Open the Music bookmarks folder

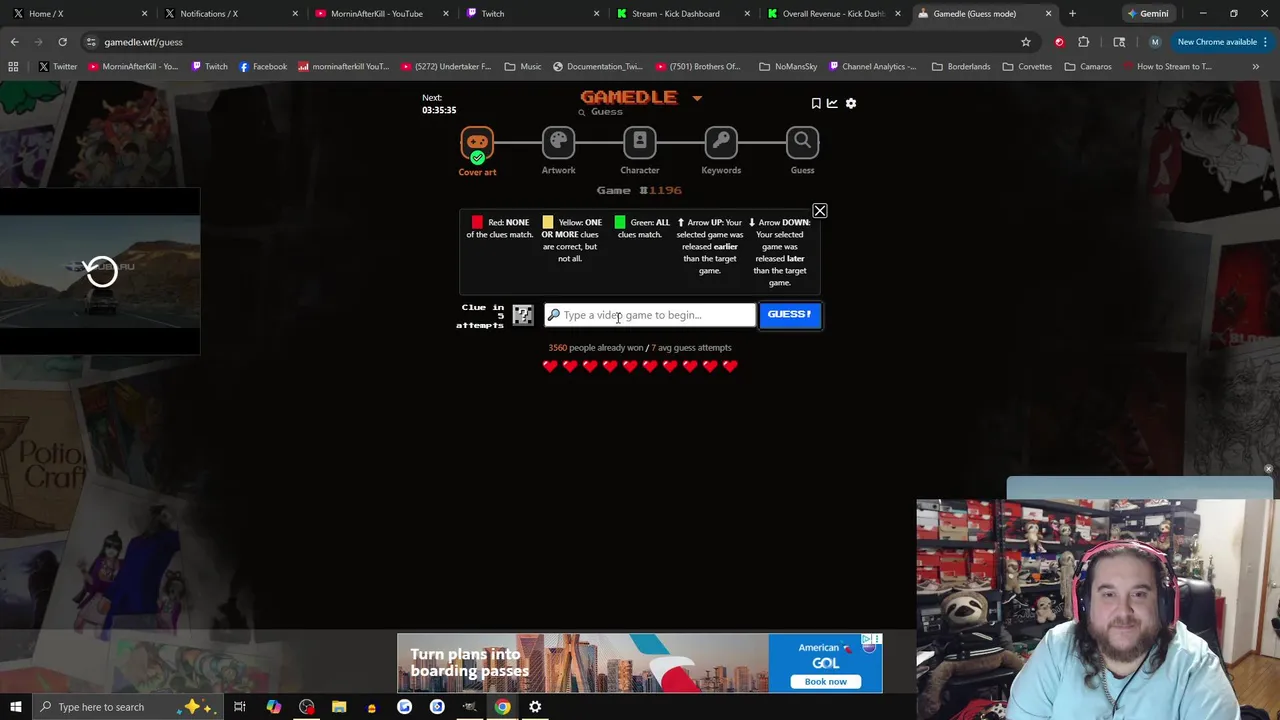[x=523, y=67]
